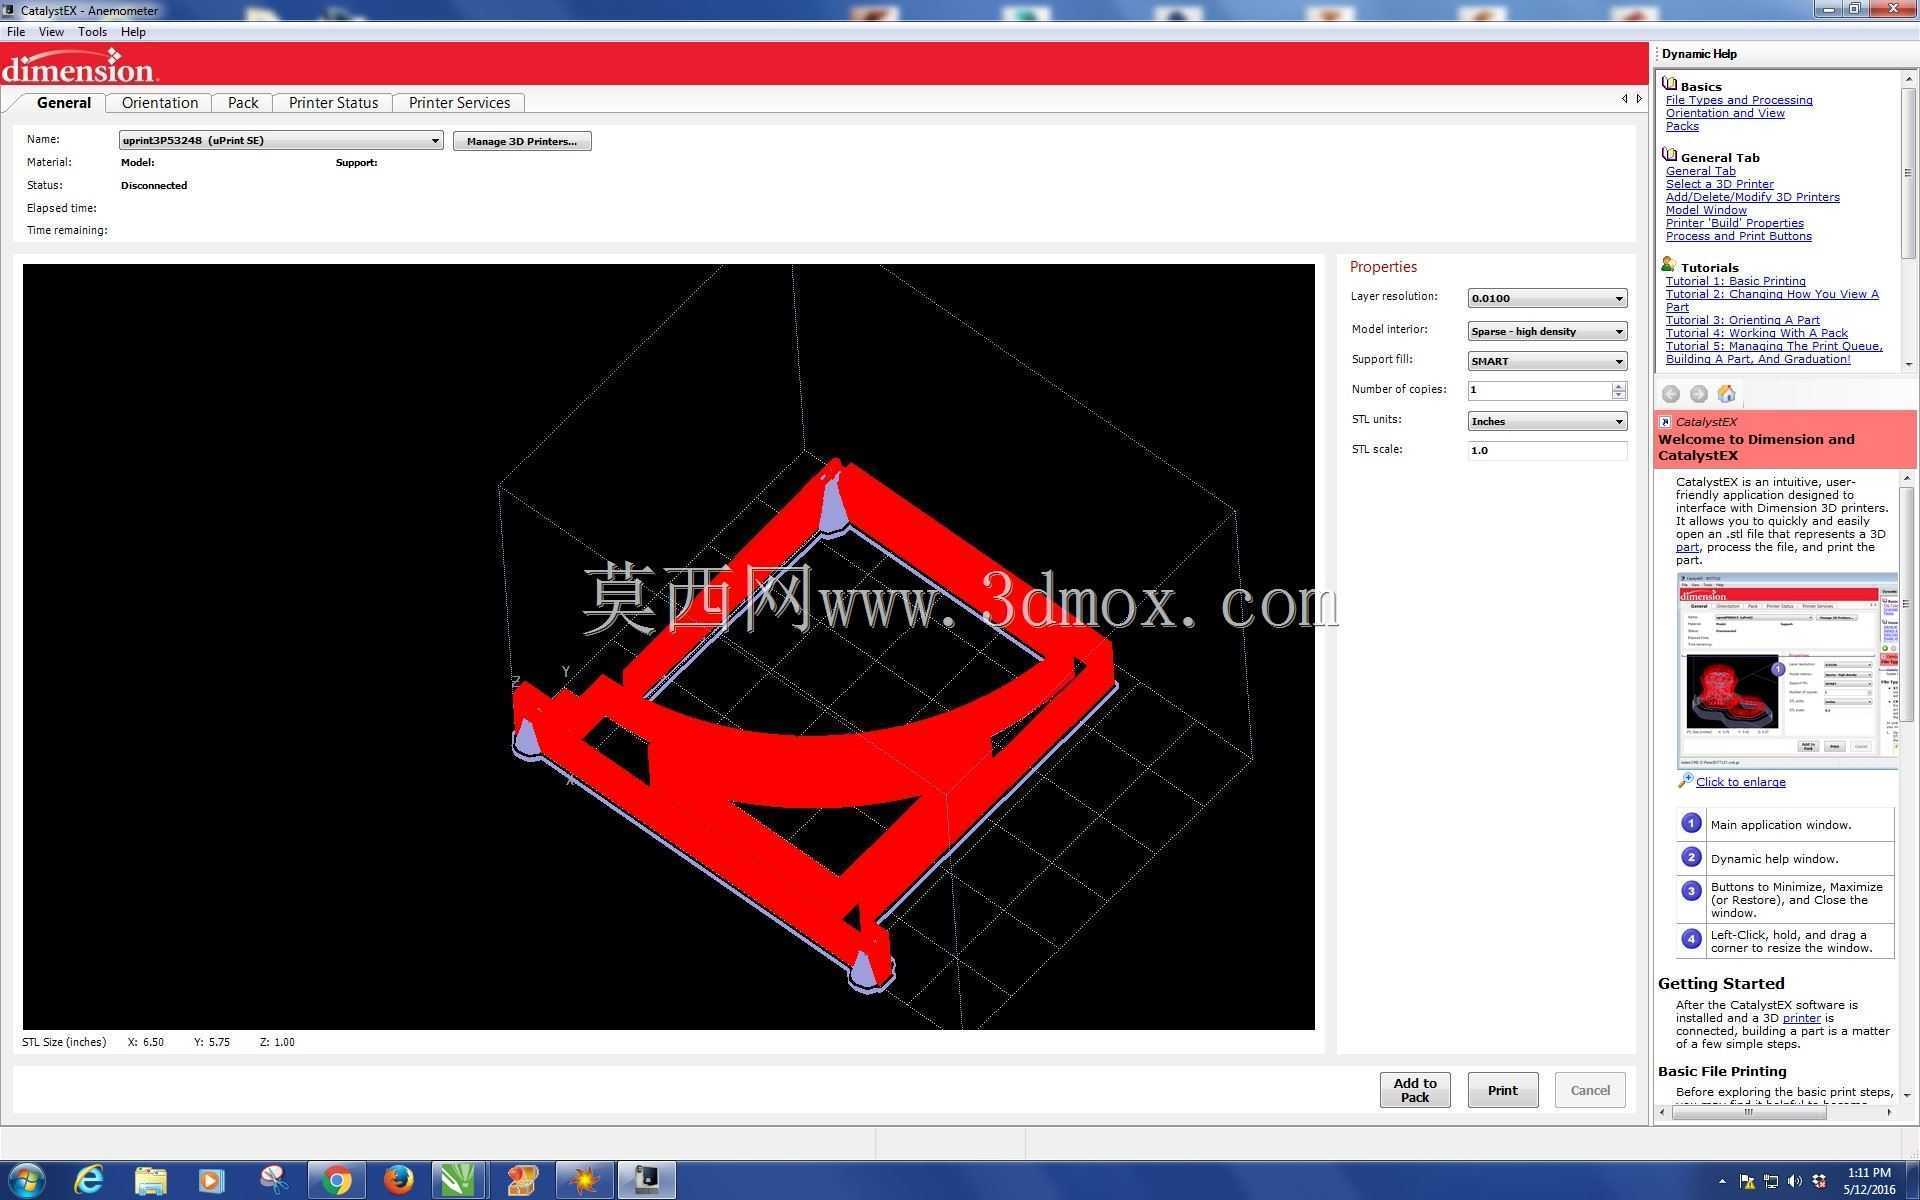Open Firefox from the taskbar
This screenshot has width=1920, height=1200.
click(399, 1180)
